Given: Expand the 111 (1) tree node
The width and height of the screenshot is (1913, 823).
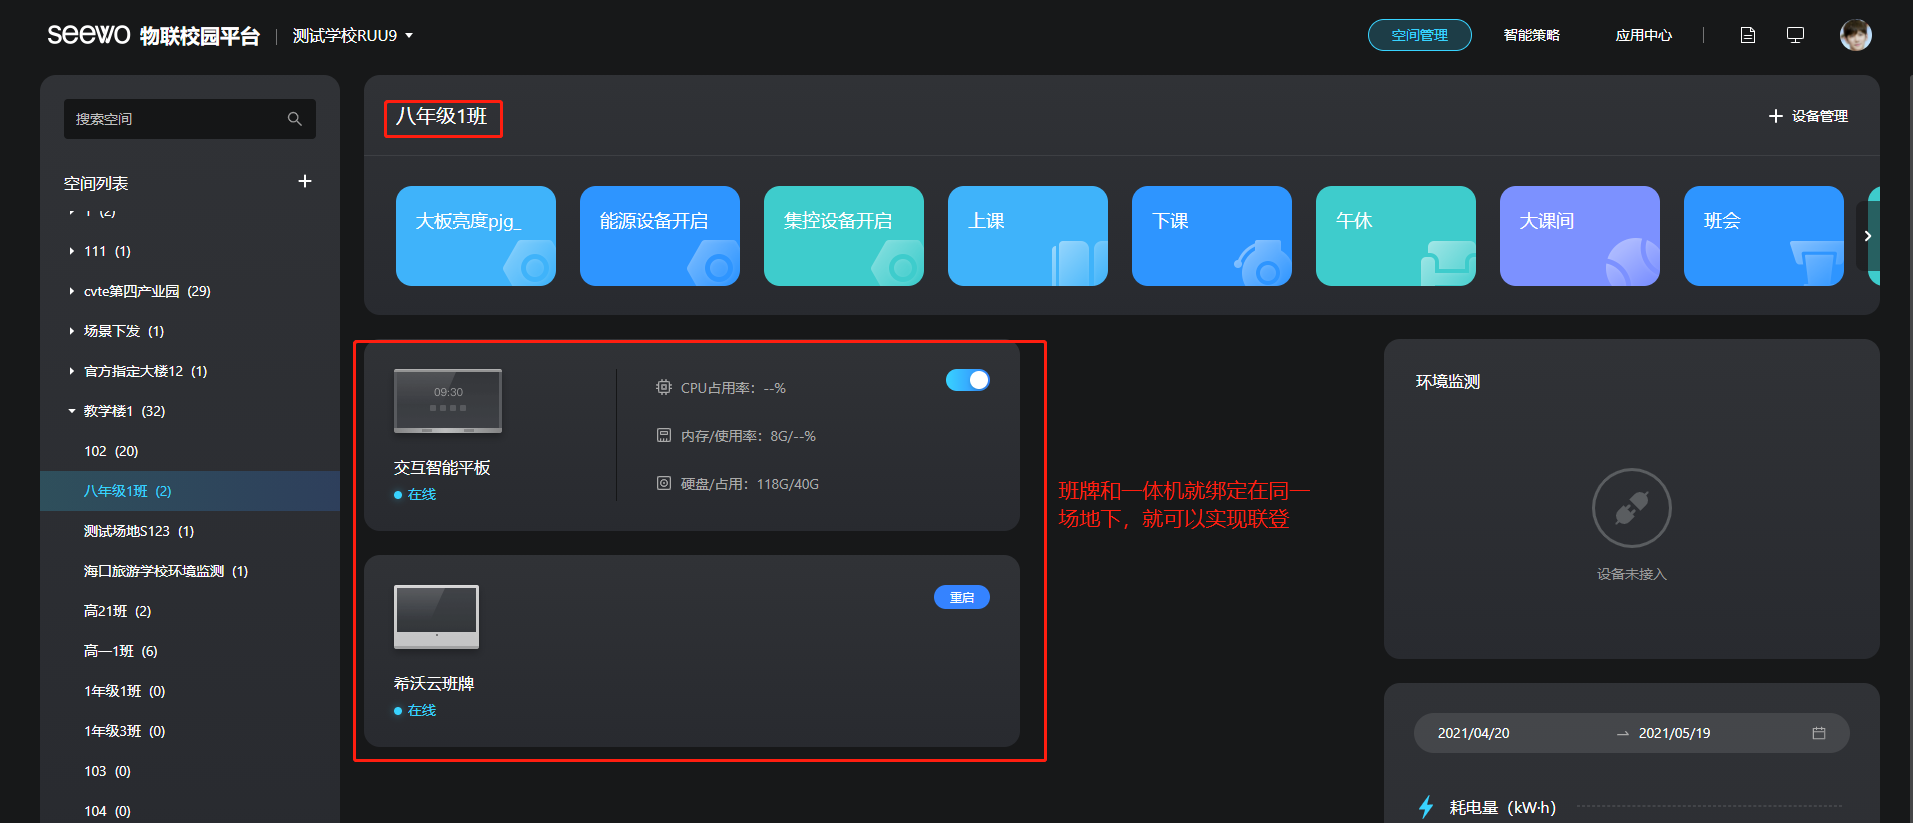Looking at the screenshot, I should point(72,251).
